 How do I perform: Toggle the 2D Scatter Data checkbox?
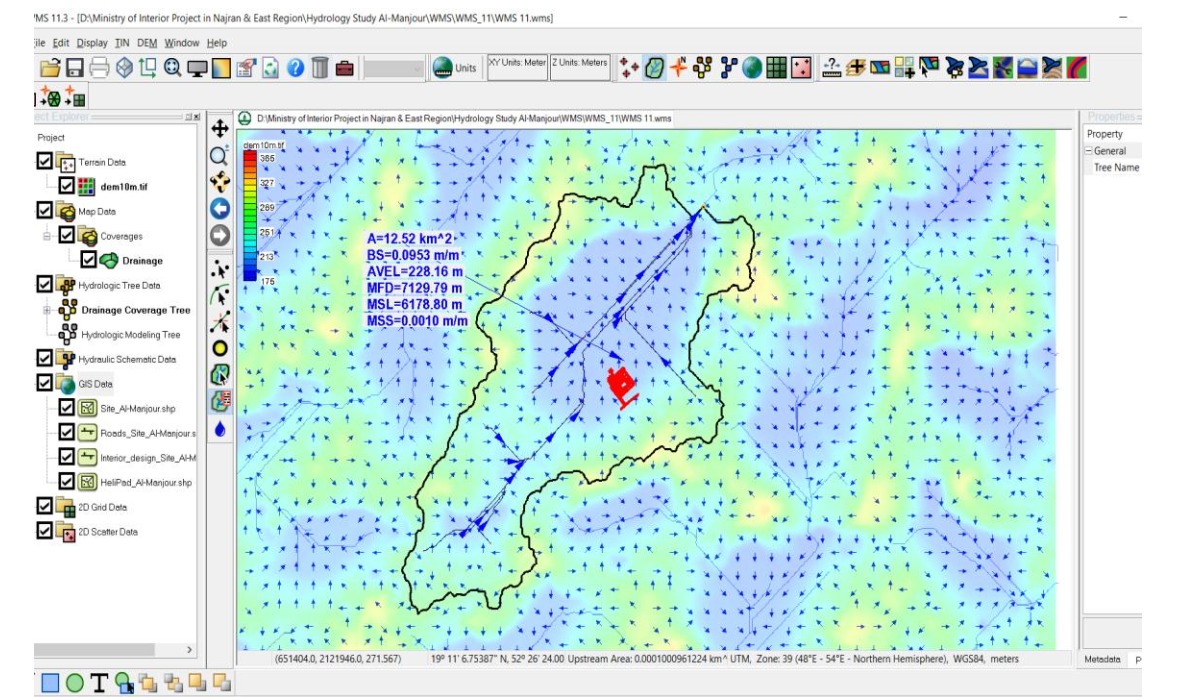coord(44,531)
